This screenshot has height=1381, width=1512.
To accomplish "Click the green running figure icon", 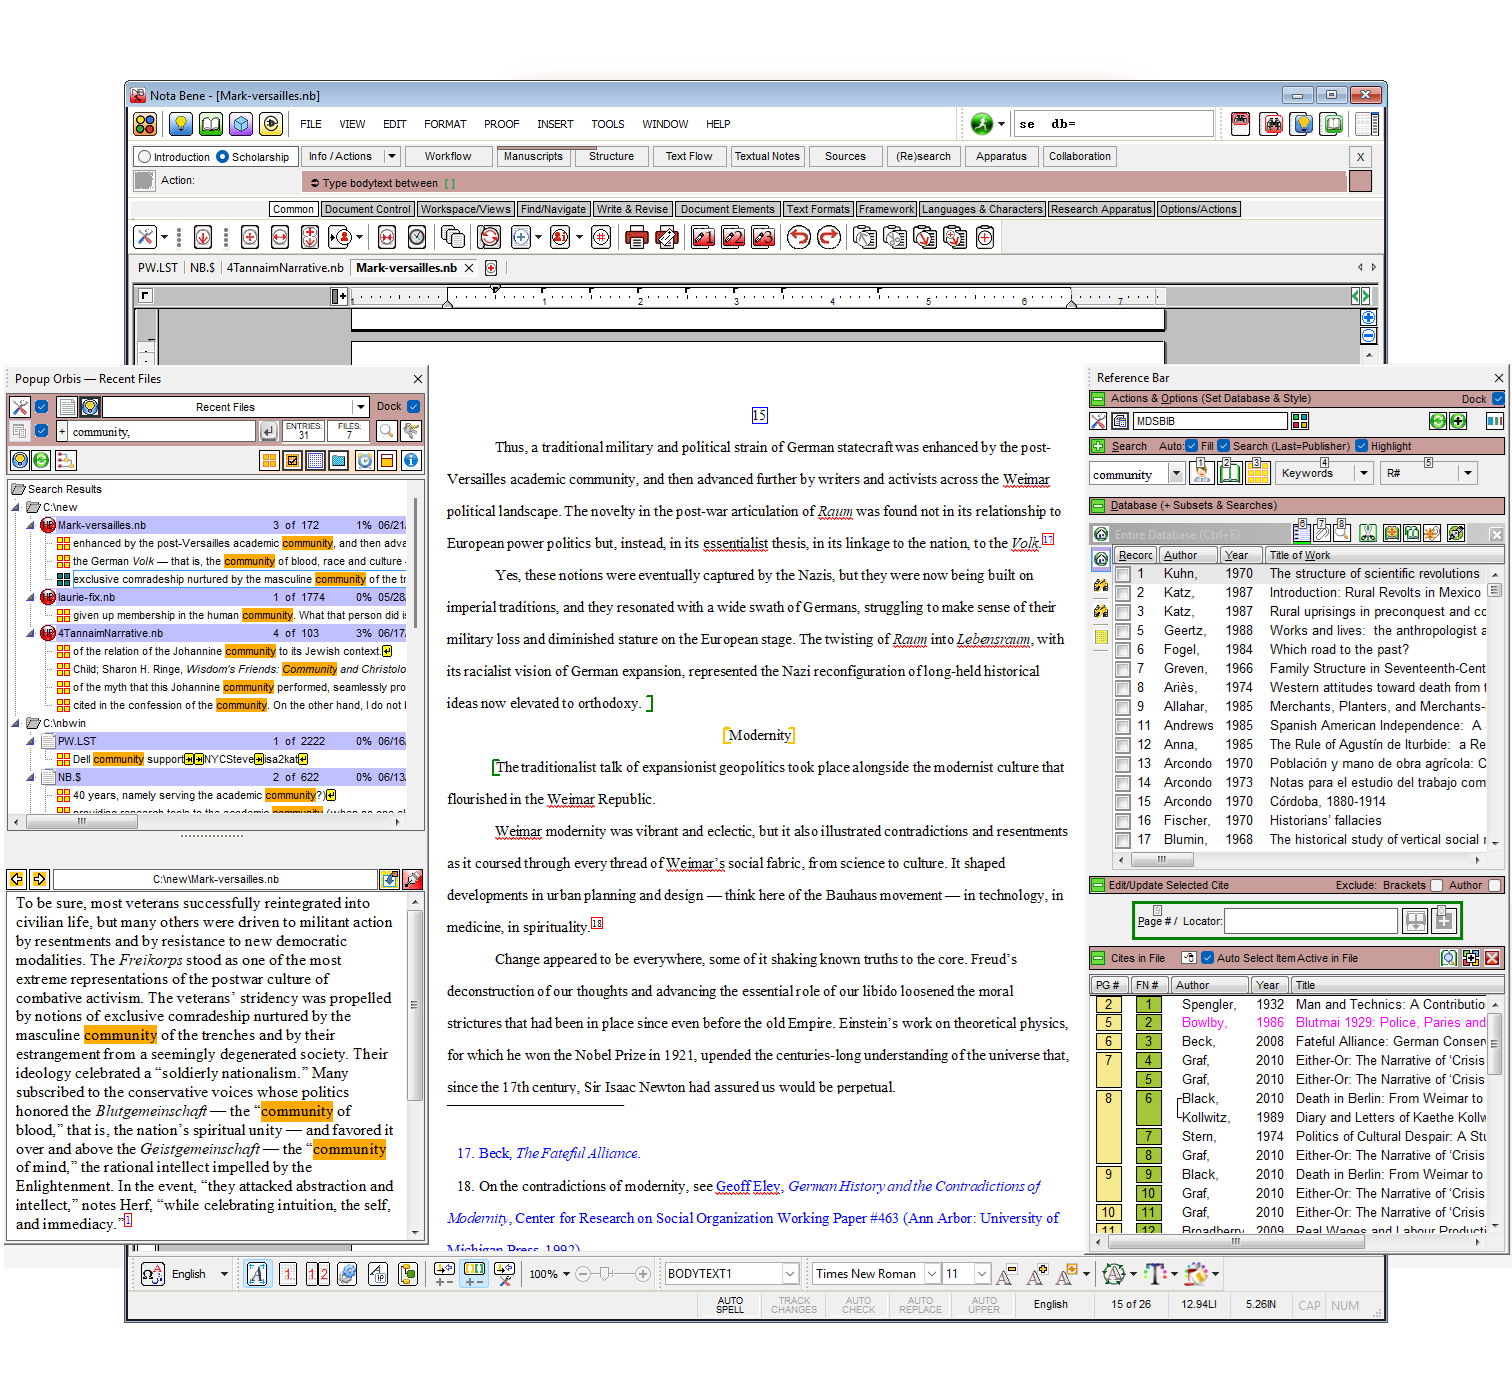I will coord(982,124).
